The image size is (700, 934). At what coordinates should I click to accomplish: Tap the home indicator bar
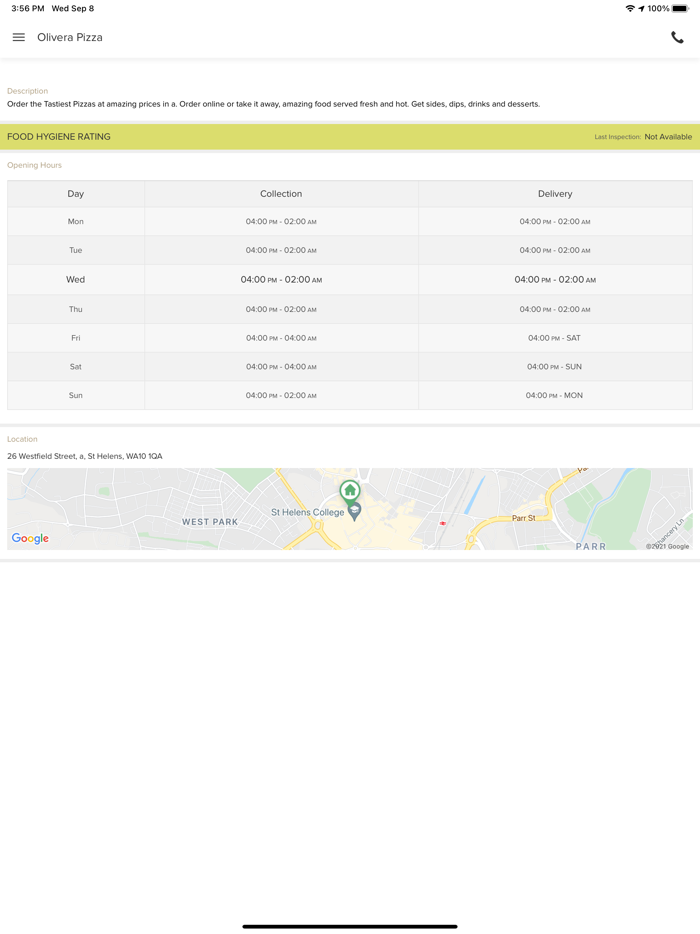tap(350, 926)
